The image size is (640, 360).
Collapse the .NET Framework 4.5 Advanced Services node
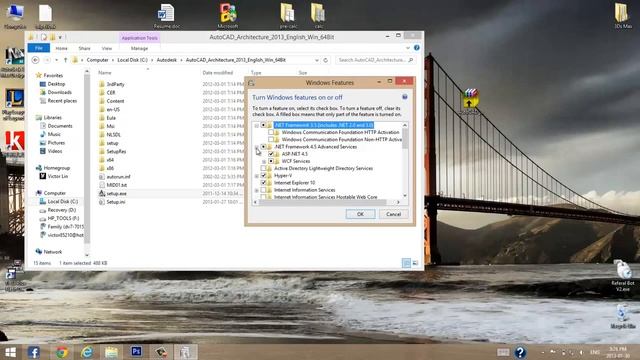click(x=256, y=147)
